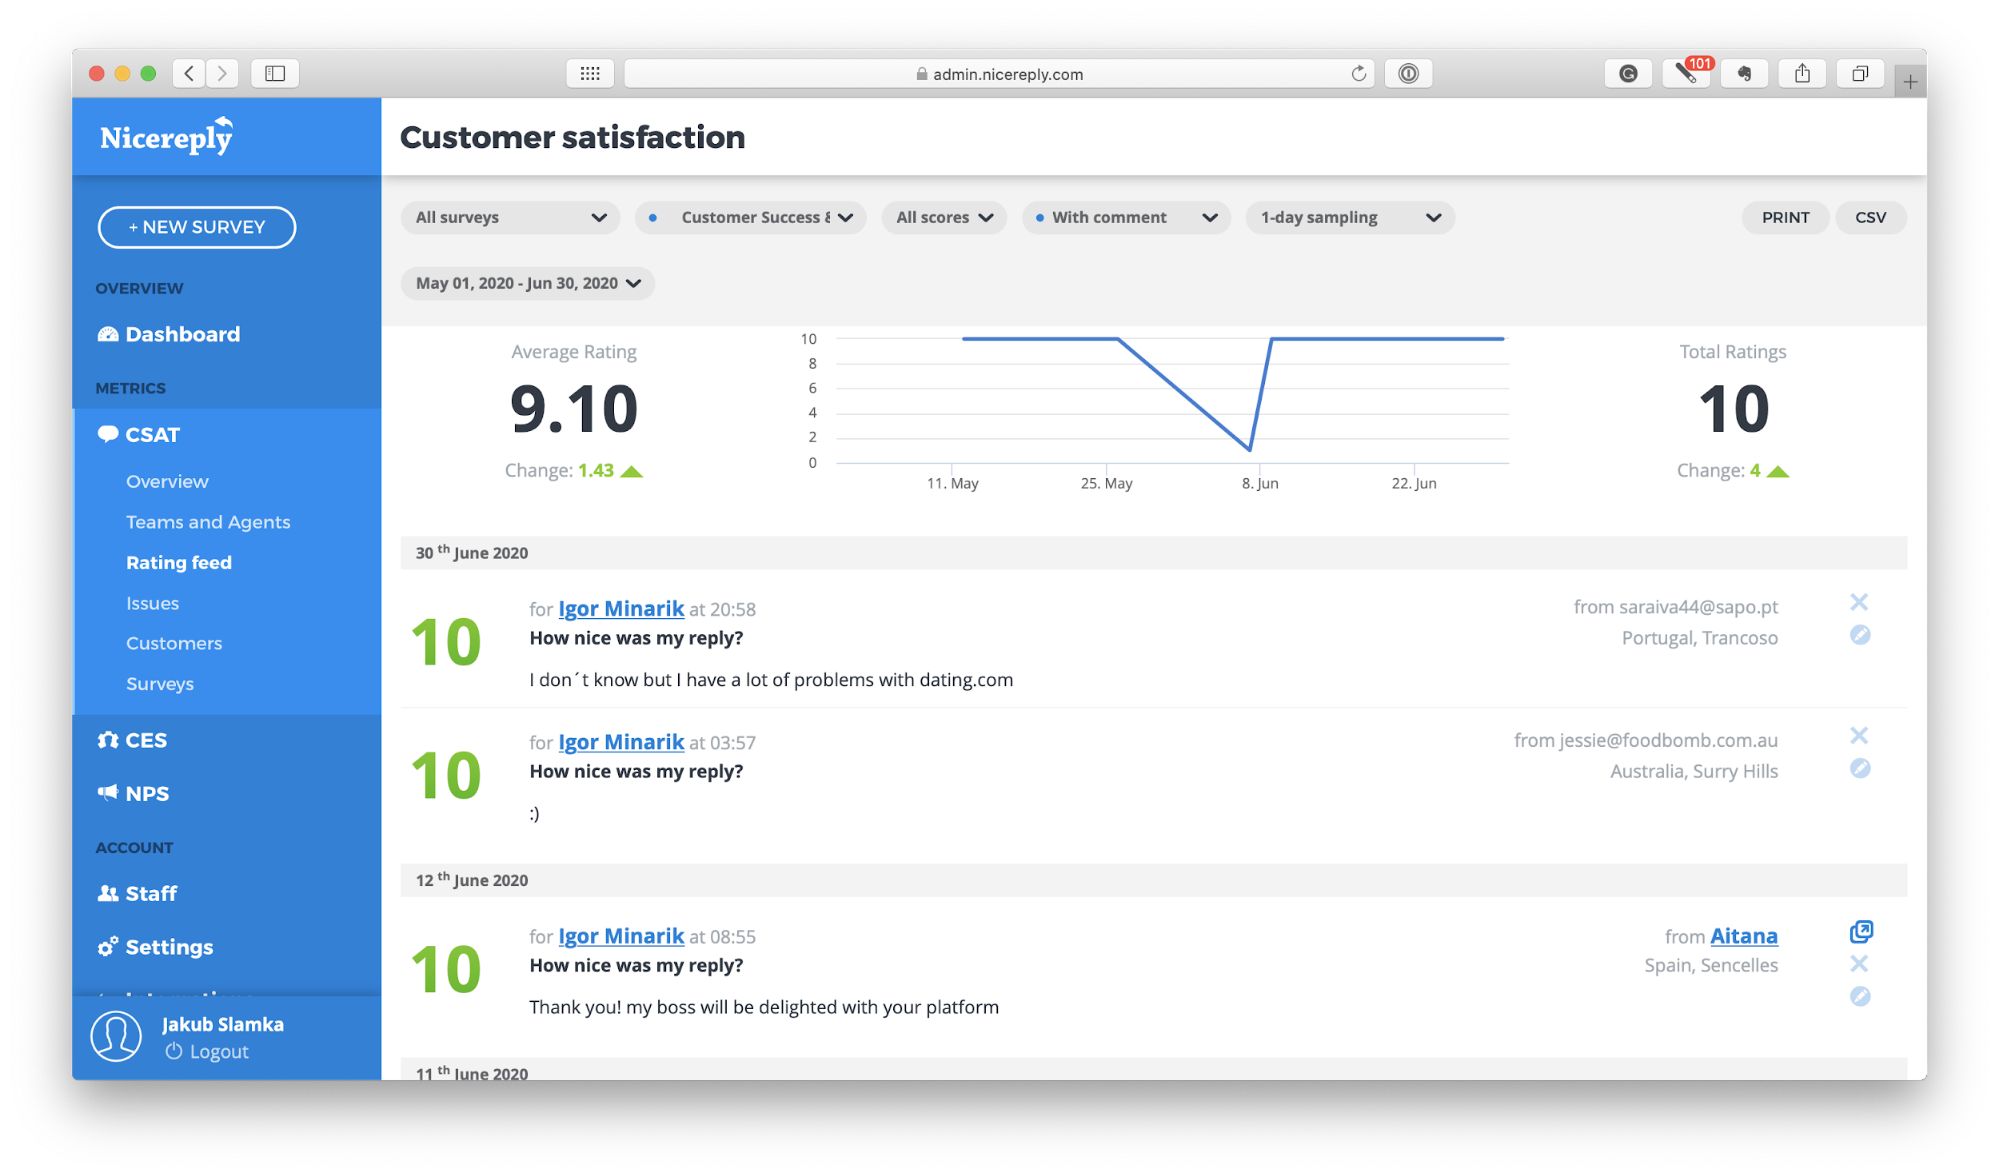Click the PRINT button
The image size is (1999, 1176).
tap(1785, 216)
